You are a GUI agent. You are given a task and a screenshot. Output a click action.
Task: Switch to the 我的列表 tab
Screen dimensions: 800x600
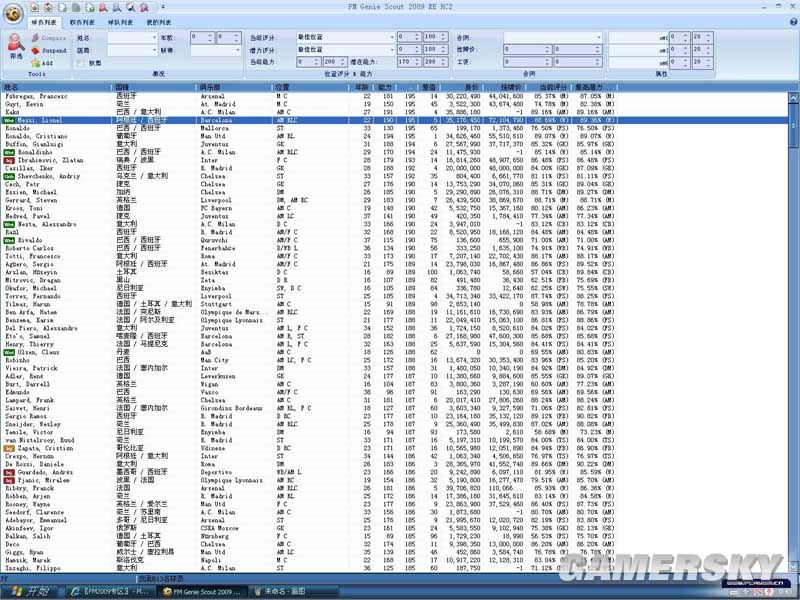159,22
